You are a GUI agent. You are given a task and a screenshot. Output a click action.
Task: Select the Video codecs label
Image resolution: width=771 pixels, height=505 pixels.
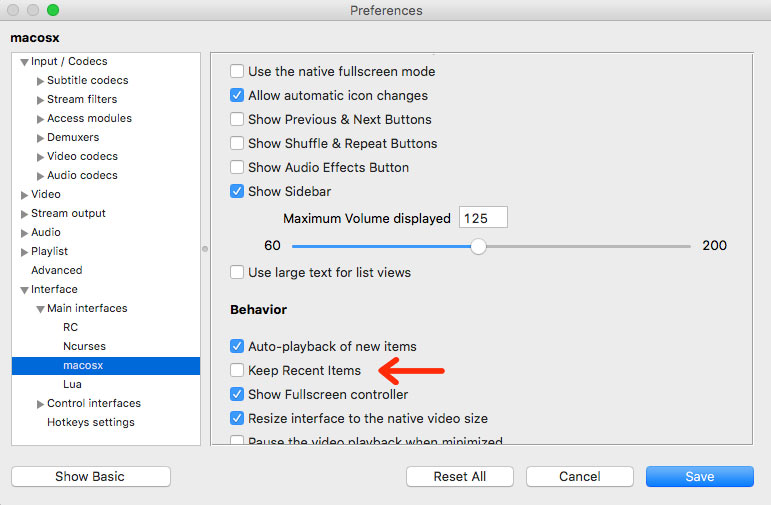point(83,156)
